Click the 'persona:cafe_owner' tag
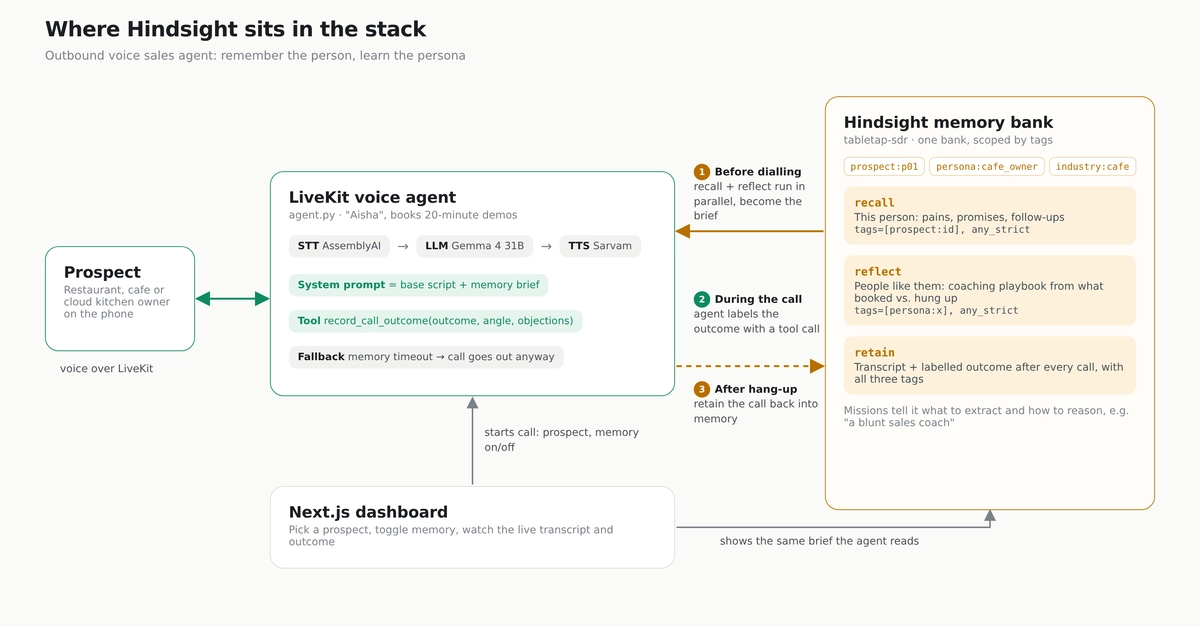Screen dimensions: 1200x627 [987, 167]
